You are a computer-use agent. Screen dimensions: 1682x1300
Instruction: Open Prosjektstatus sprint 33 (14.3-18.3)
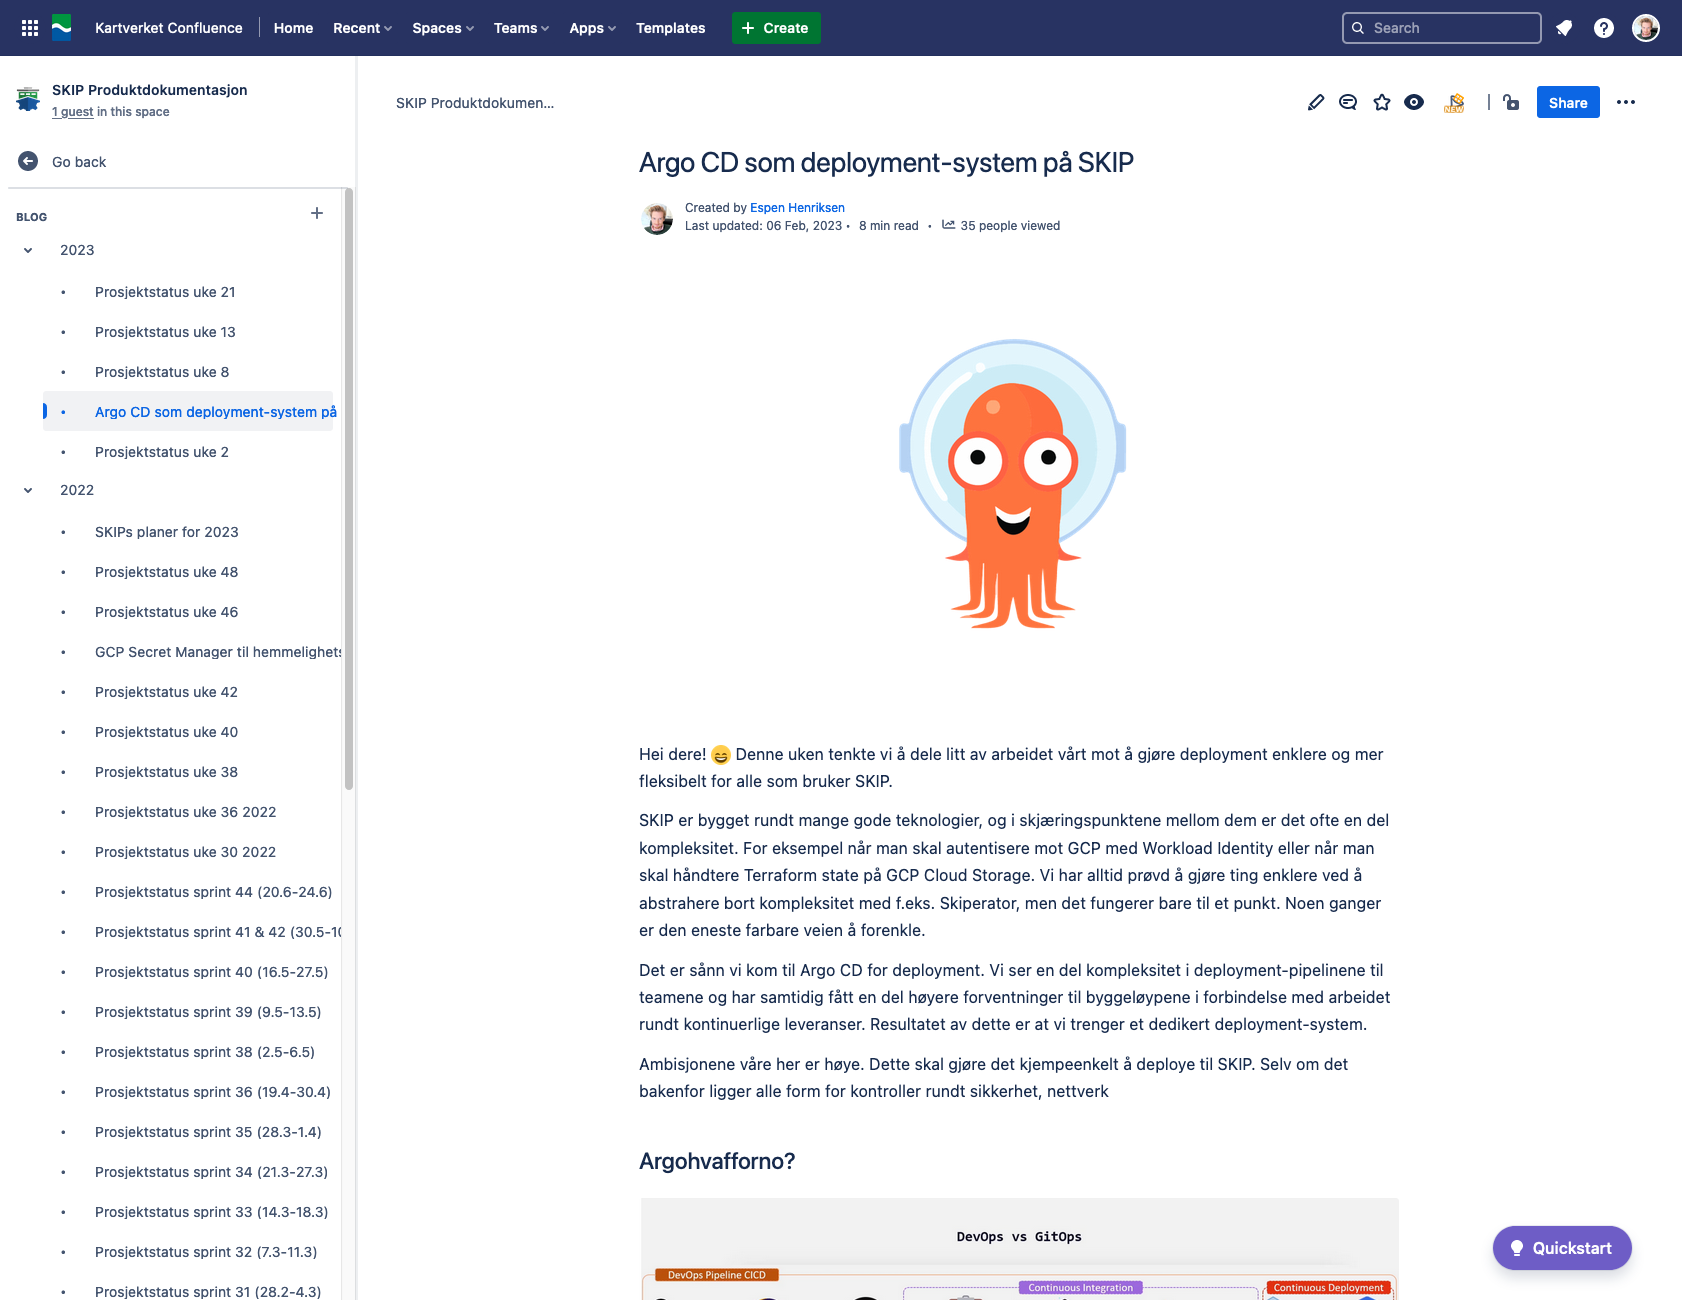pyautogui.click(x=211, y=1212)
